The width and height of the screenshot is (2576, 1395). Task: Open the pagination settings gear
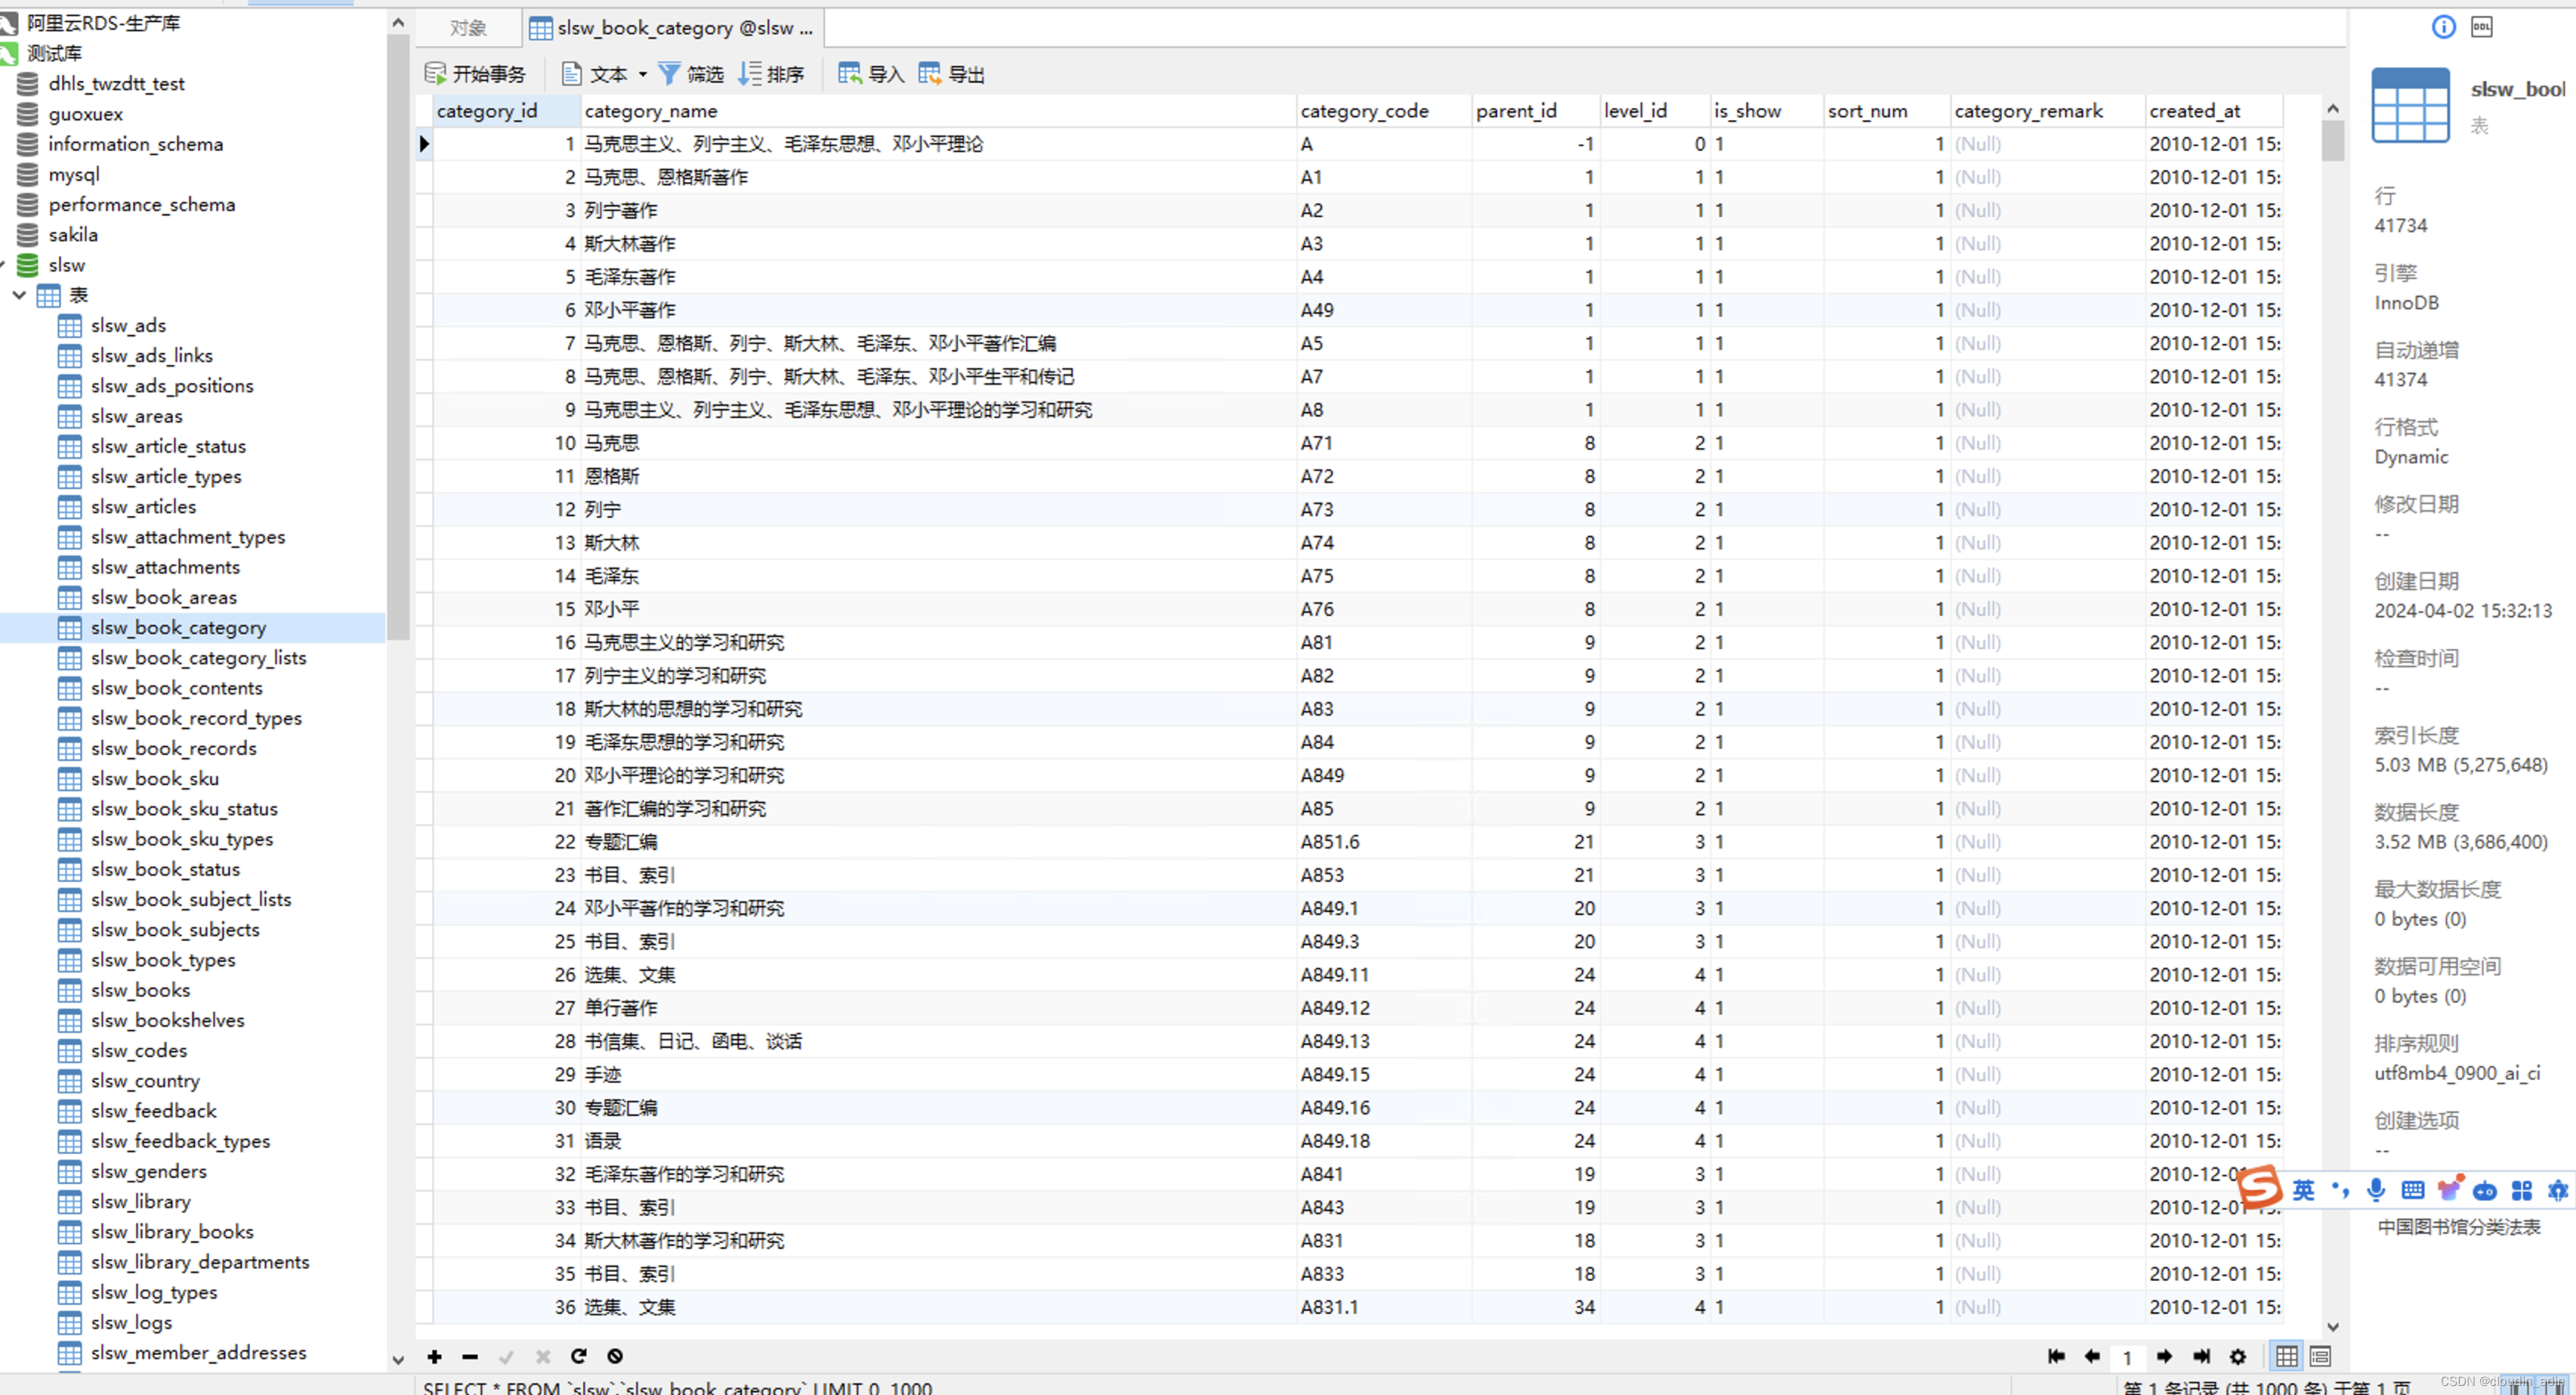click(2238, 1356)
